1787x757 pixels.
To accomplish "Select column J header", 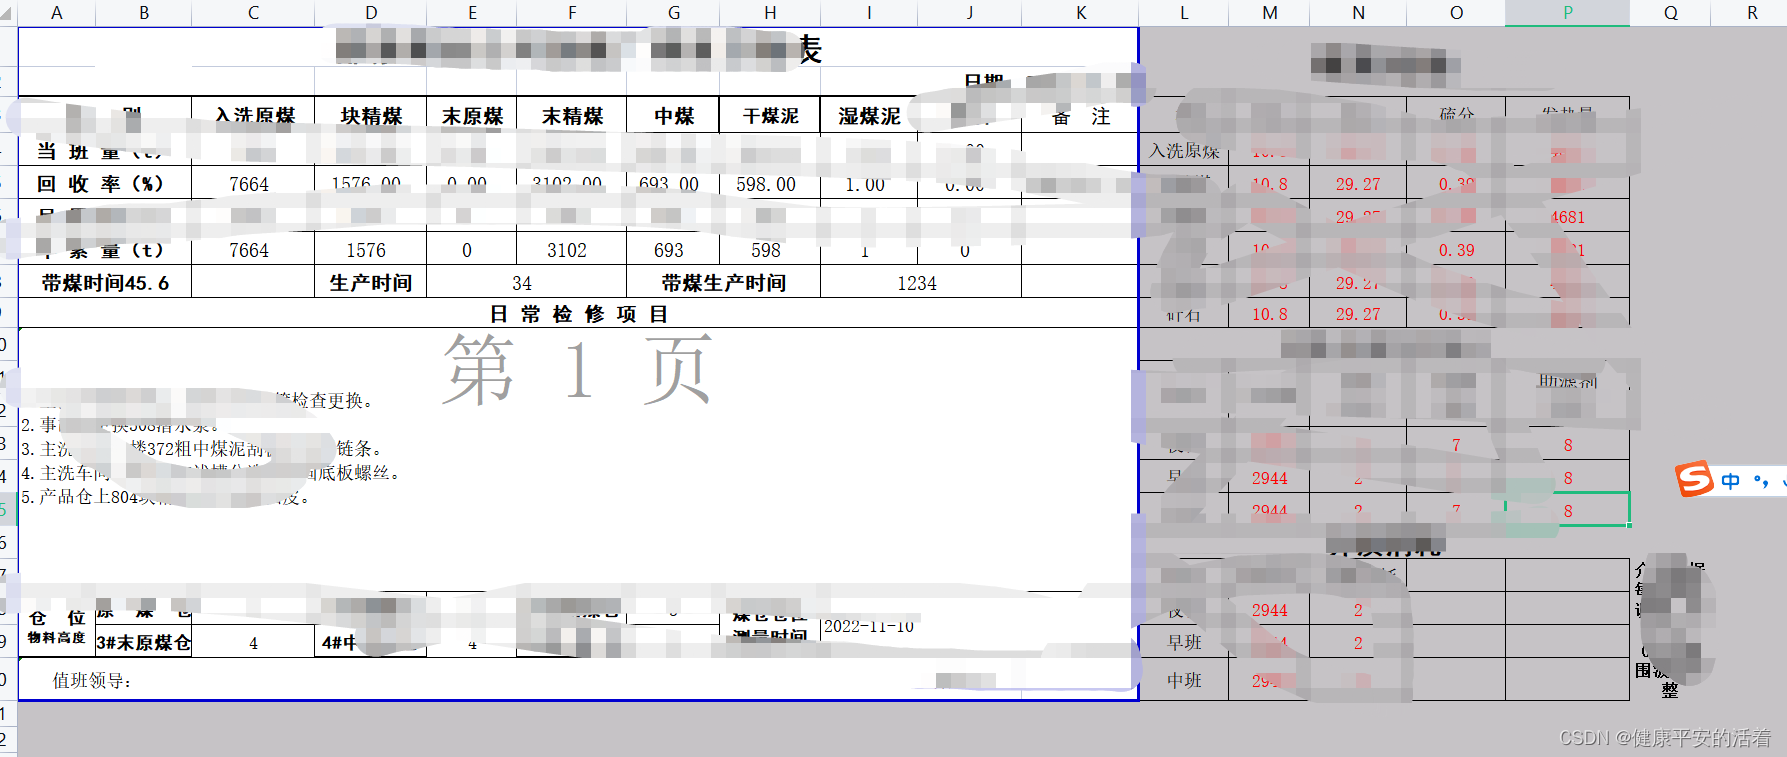I will coord(969,13).
